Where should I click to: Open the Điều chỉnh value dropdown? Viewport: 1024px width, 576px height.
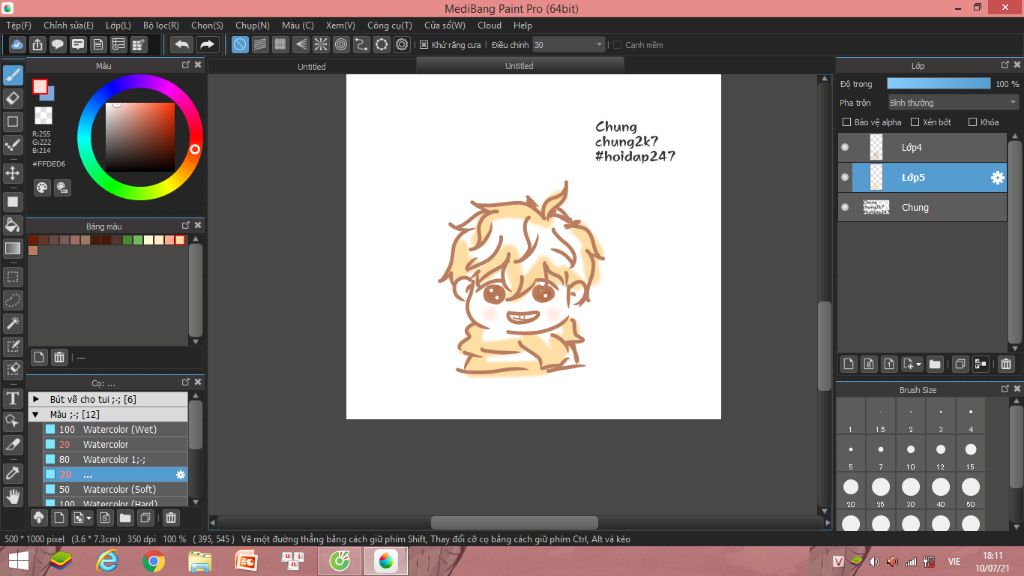tap(568, 44)
